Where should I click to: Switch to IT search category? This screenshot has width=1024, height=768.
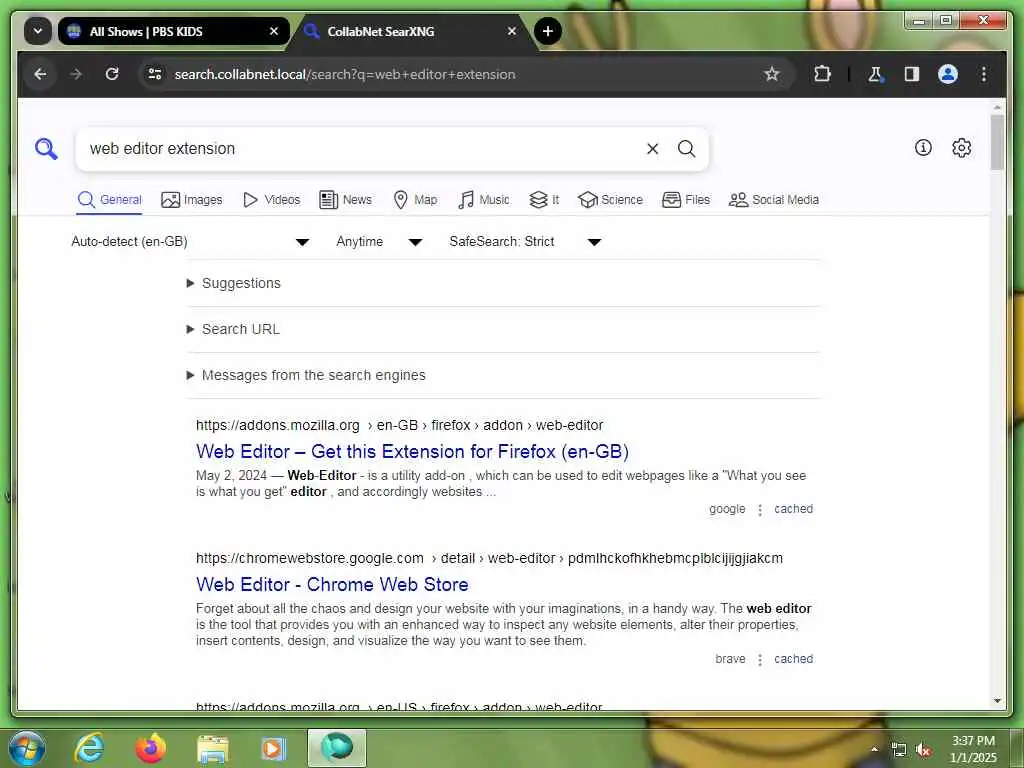tap(544, 200)
